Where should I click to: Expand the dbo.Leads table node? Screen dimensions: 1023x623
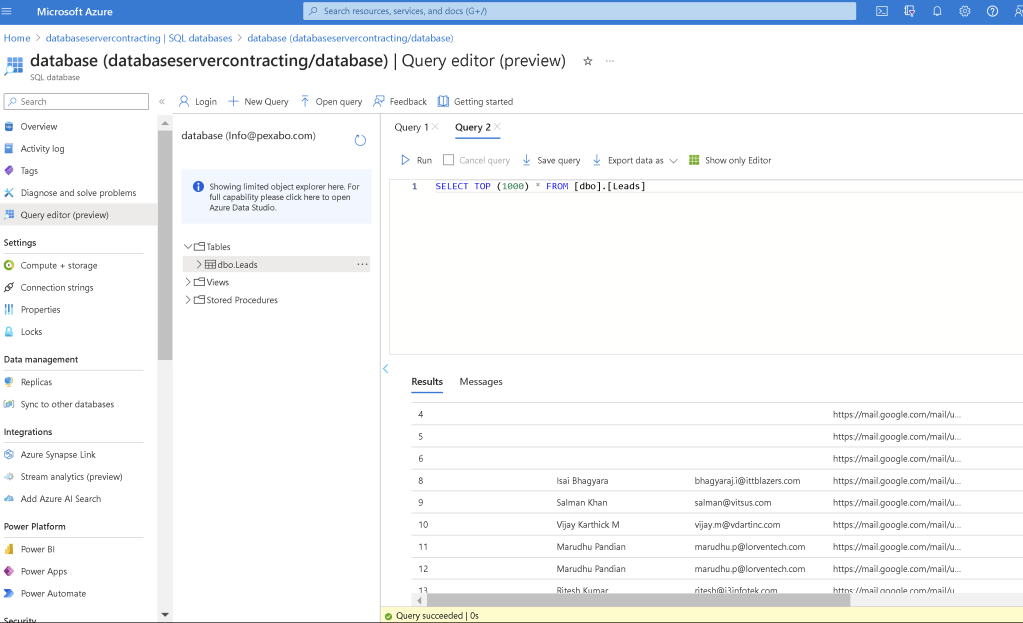(x=199, y=264)
